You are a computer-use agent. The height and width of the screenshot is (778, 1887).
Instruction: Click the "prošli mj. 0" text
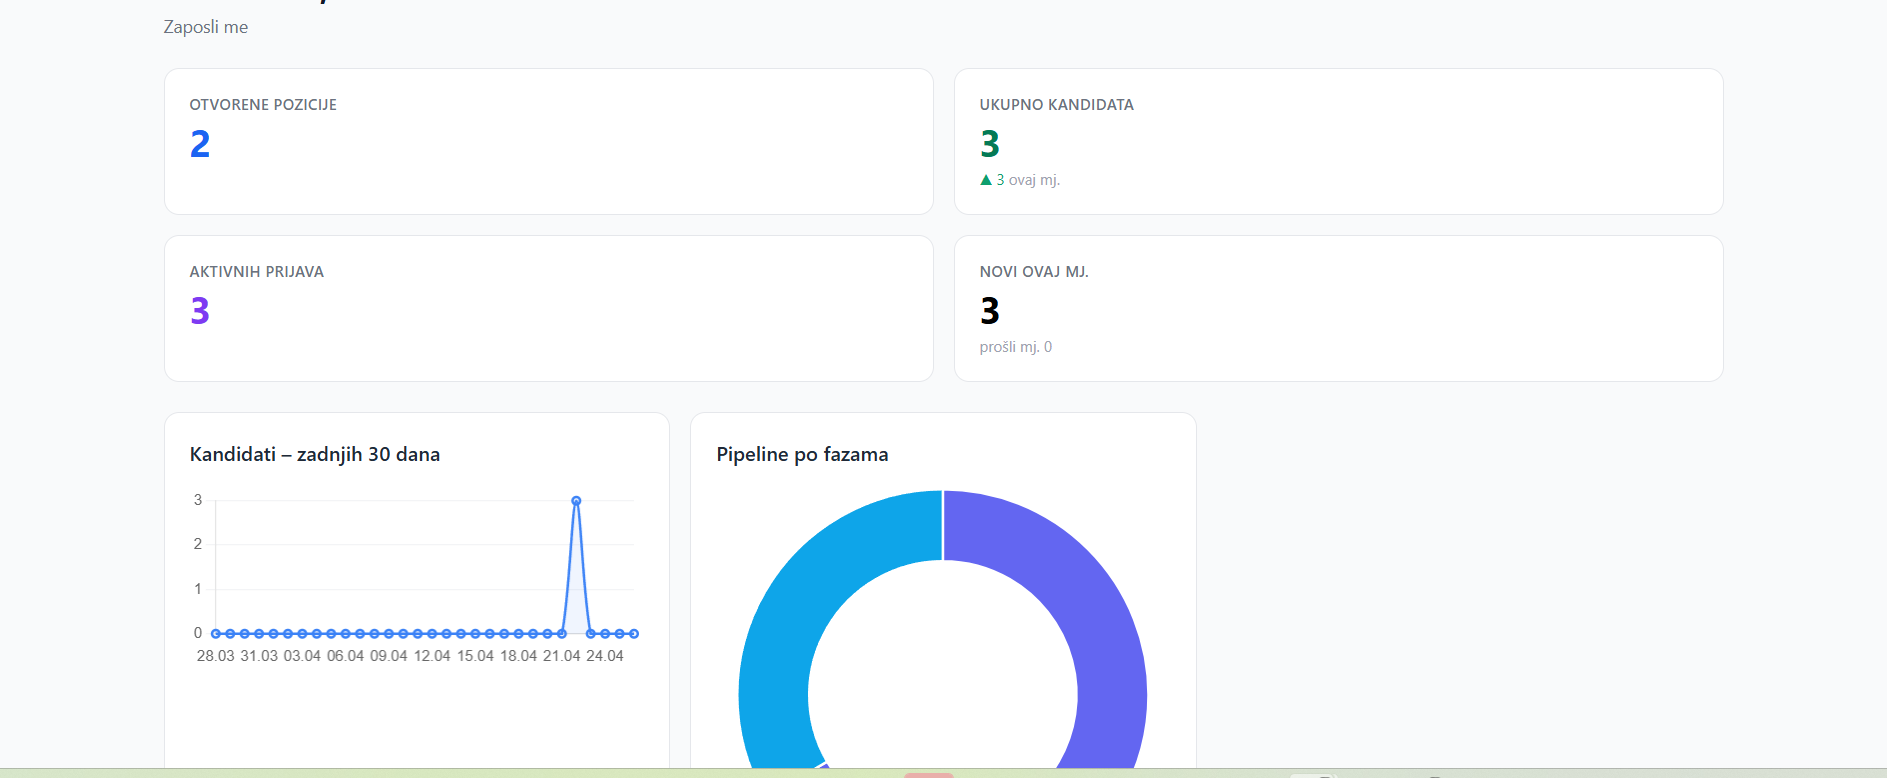click(x=1016, y=347)
